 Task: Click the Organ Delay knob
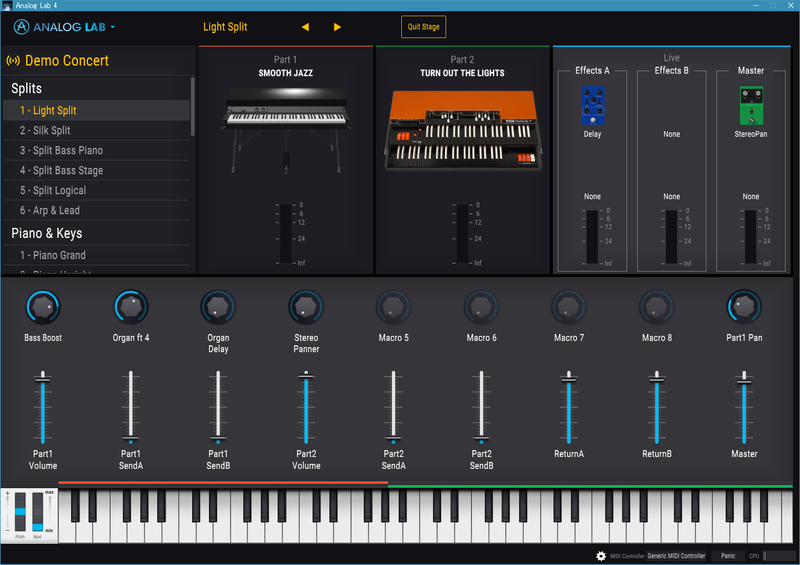pos(218,307)
